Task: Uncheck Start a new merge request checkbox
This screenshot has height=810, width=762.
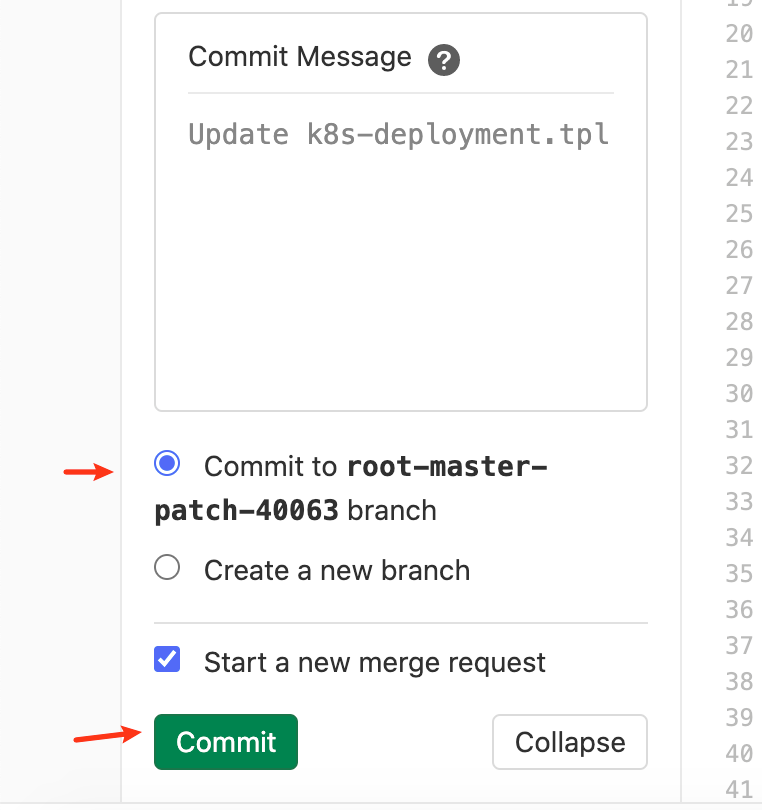Action: tap(168, 660)
